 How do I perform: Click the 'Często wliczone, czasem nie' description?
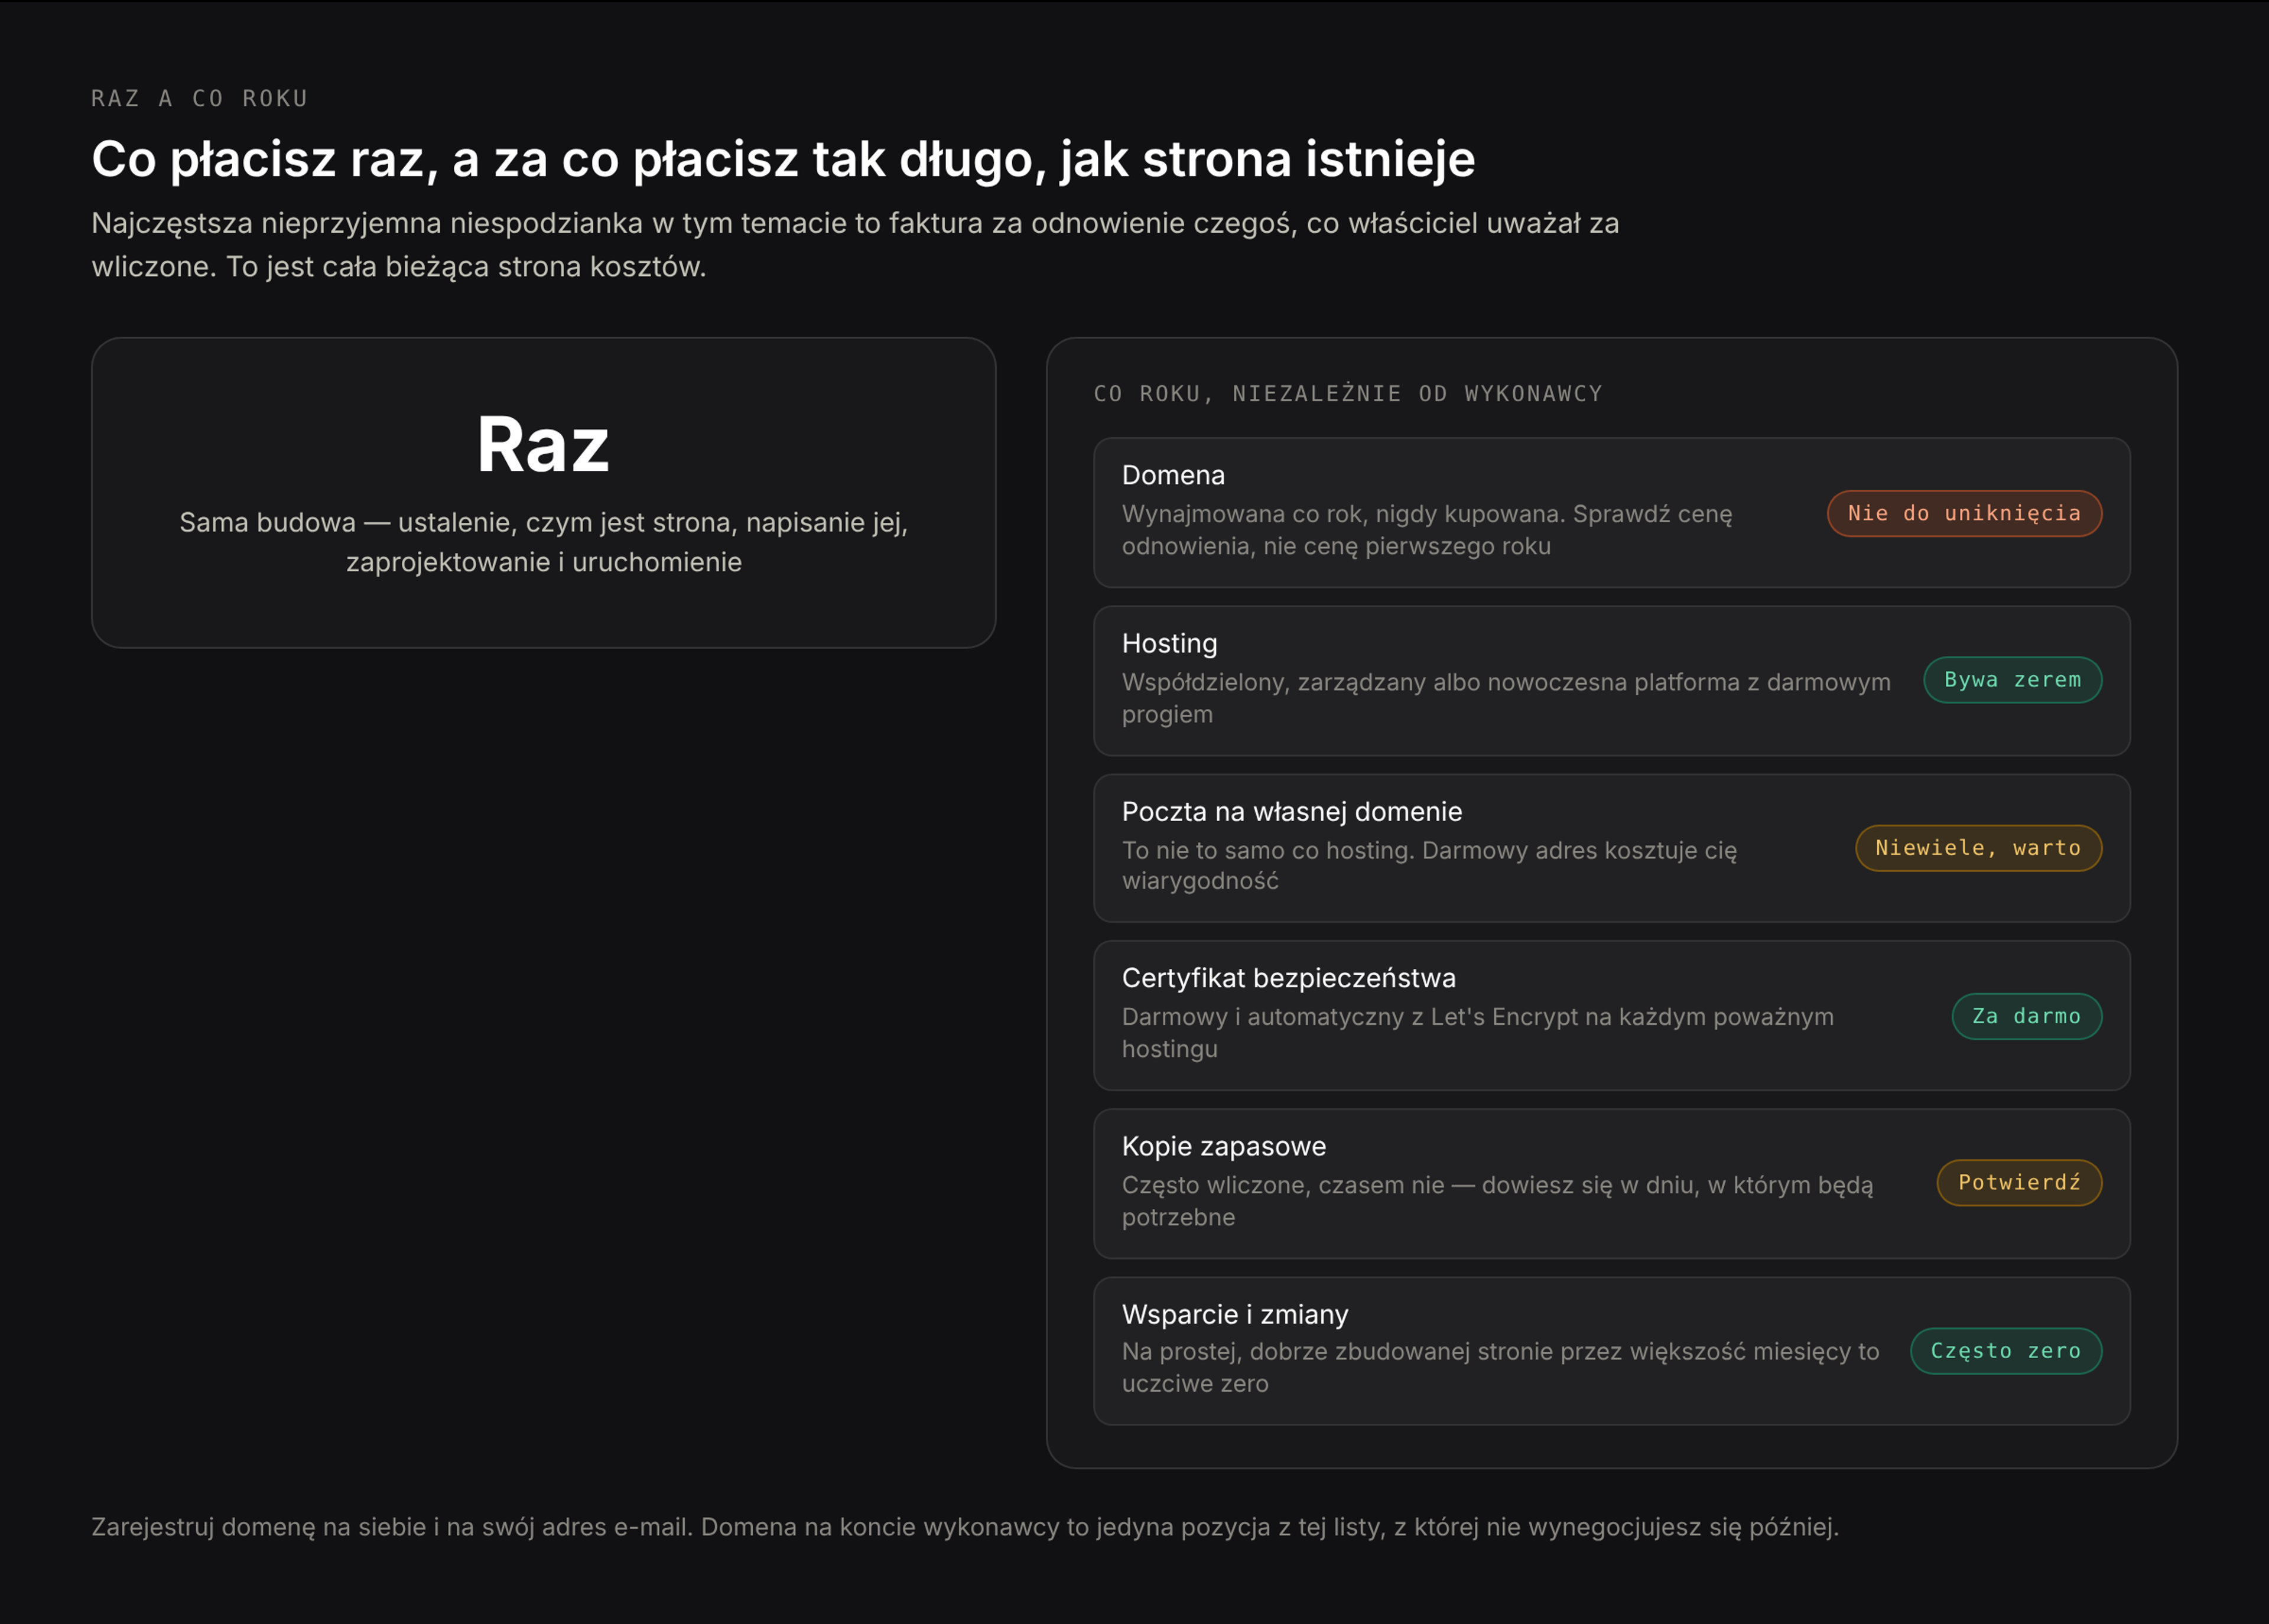pos(1497,1201)
